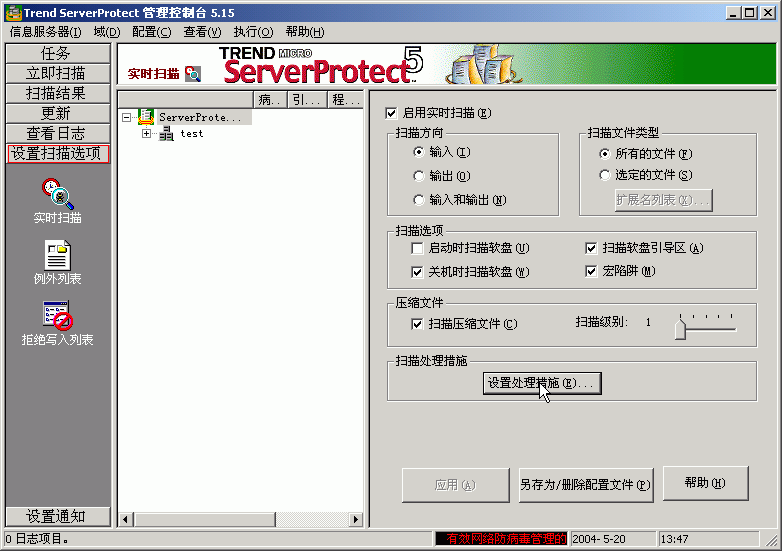Expand the 设置通知 sidebar section
Viewport: 782px width, 551px height.
[x=56, y=516]
